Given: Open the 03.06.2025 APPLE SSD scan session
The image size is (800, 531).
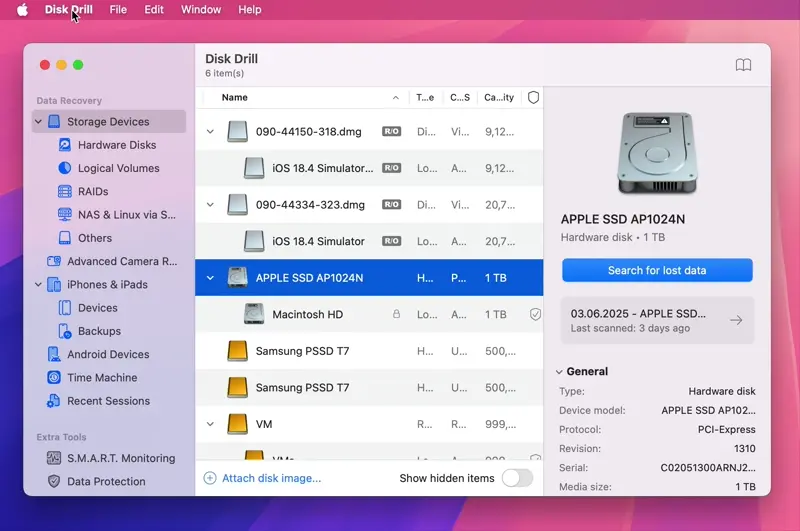Looking at the screenshot, I should [657, 320].
